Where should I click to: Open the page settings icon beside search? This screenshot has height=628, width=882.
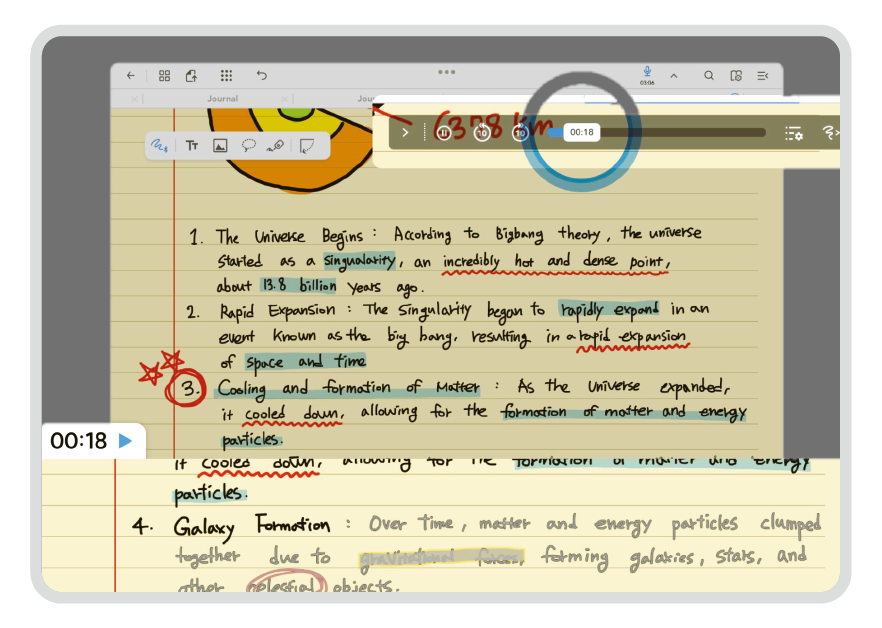click(x=736, y=75)
